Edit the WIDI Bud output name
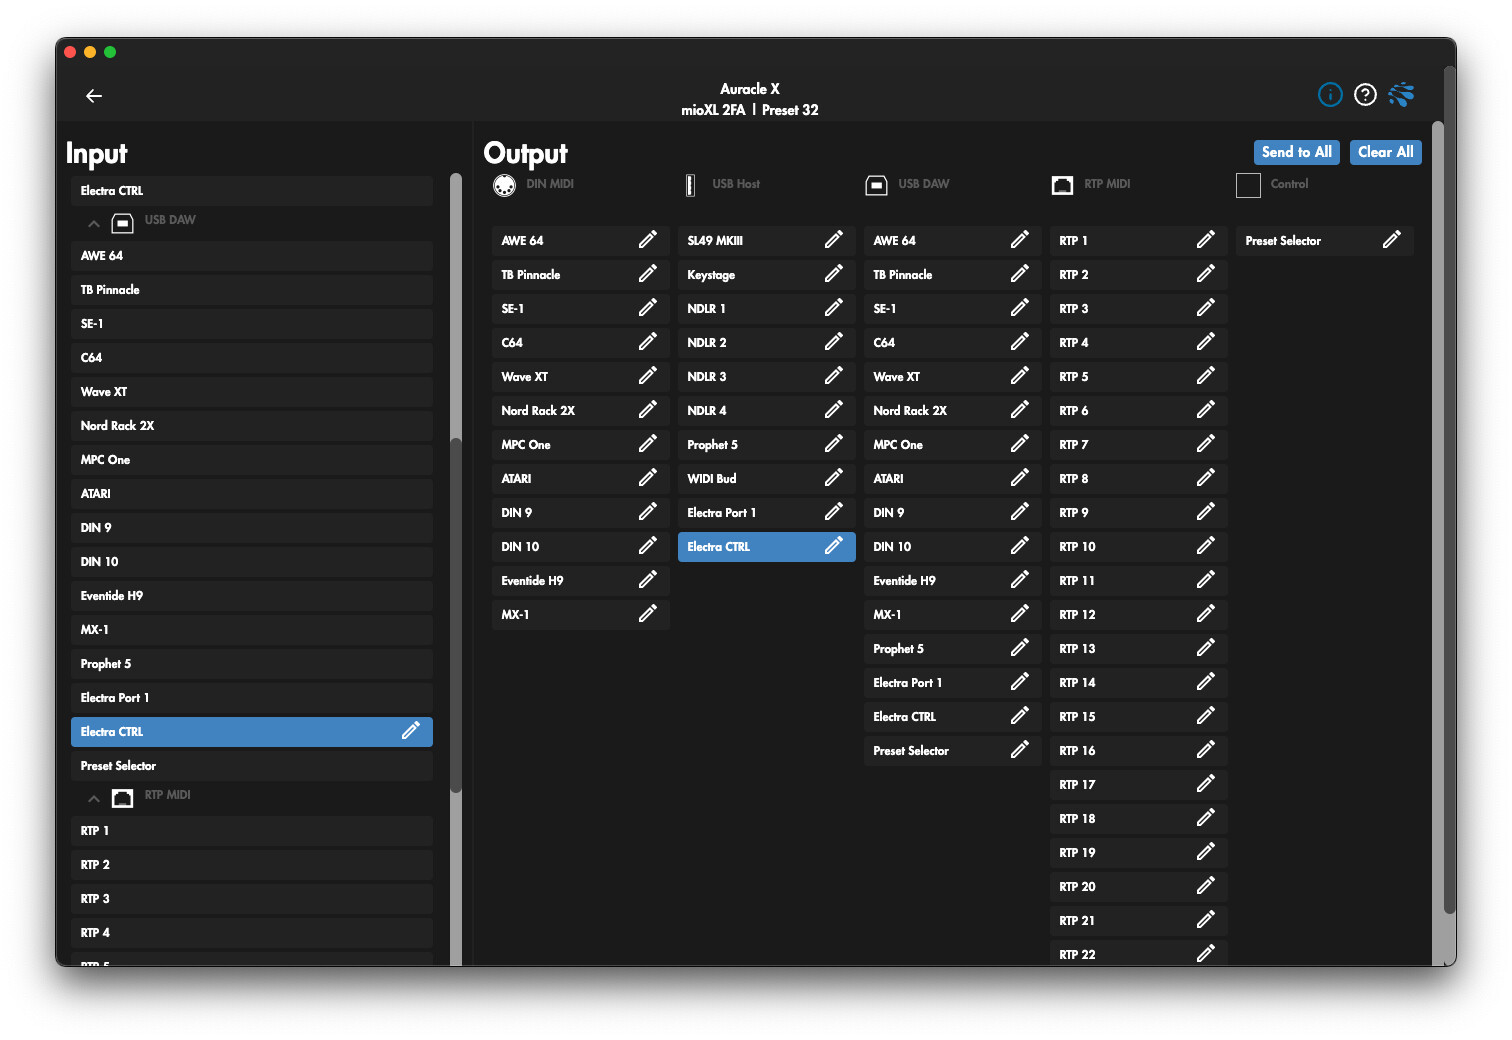Image resolution: width=1512 pixels, height=1040 pixels. pyautogui.click(x=834, y=478)
